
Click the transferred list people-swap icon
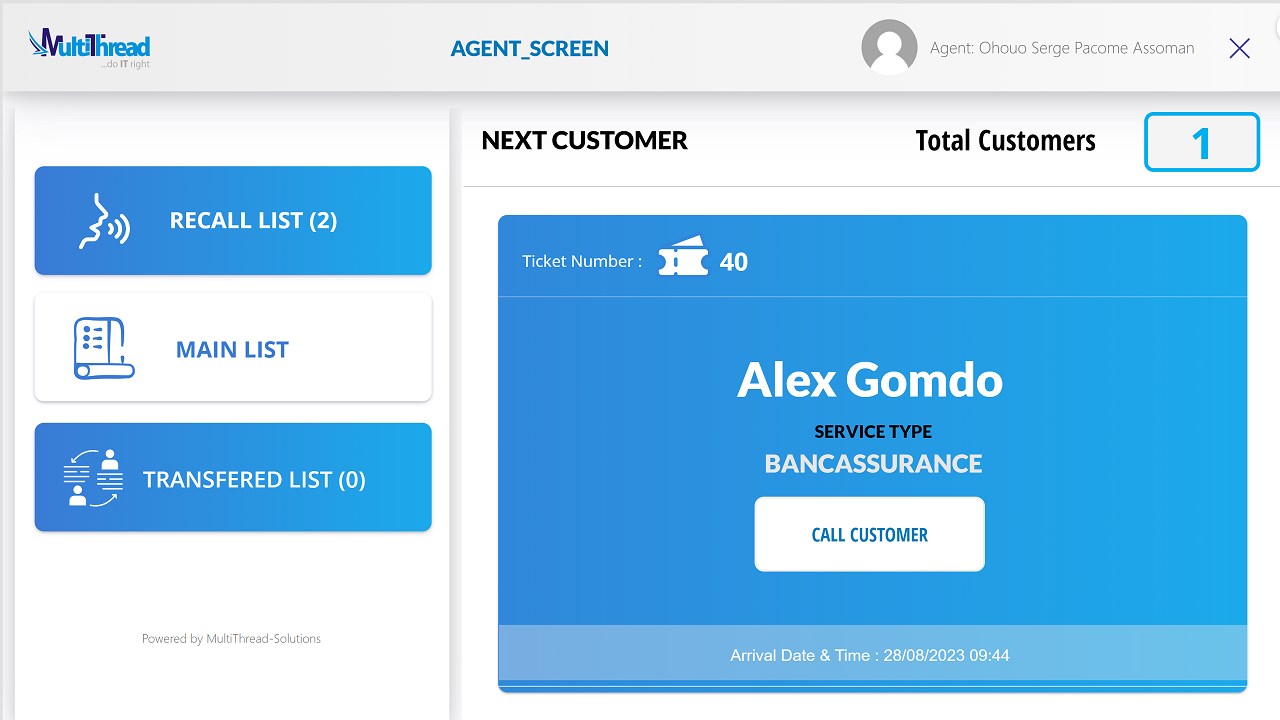[x=94, y=478]
